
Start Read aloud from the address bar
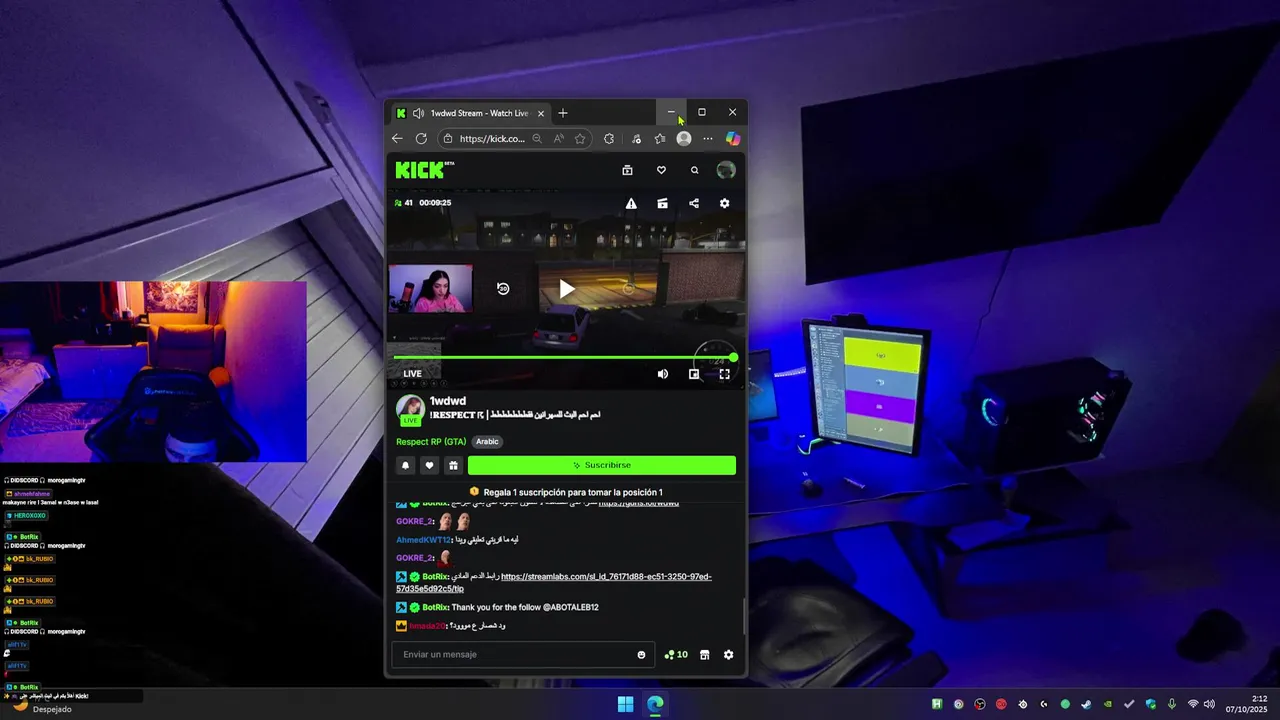pyautogui.click(x=559, y=139)
